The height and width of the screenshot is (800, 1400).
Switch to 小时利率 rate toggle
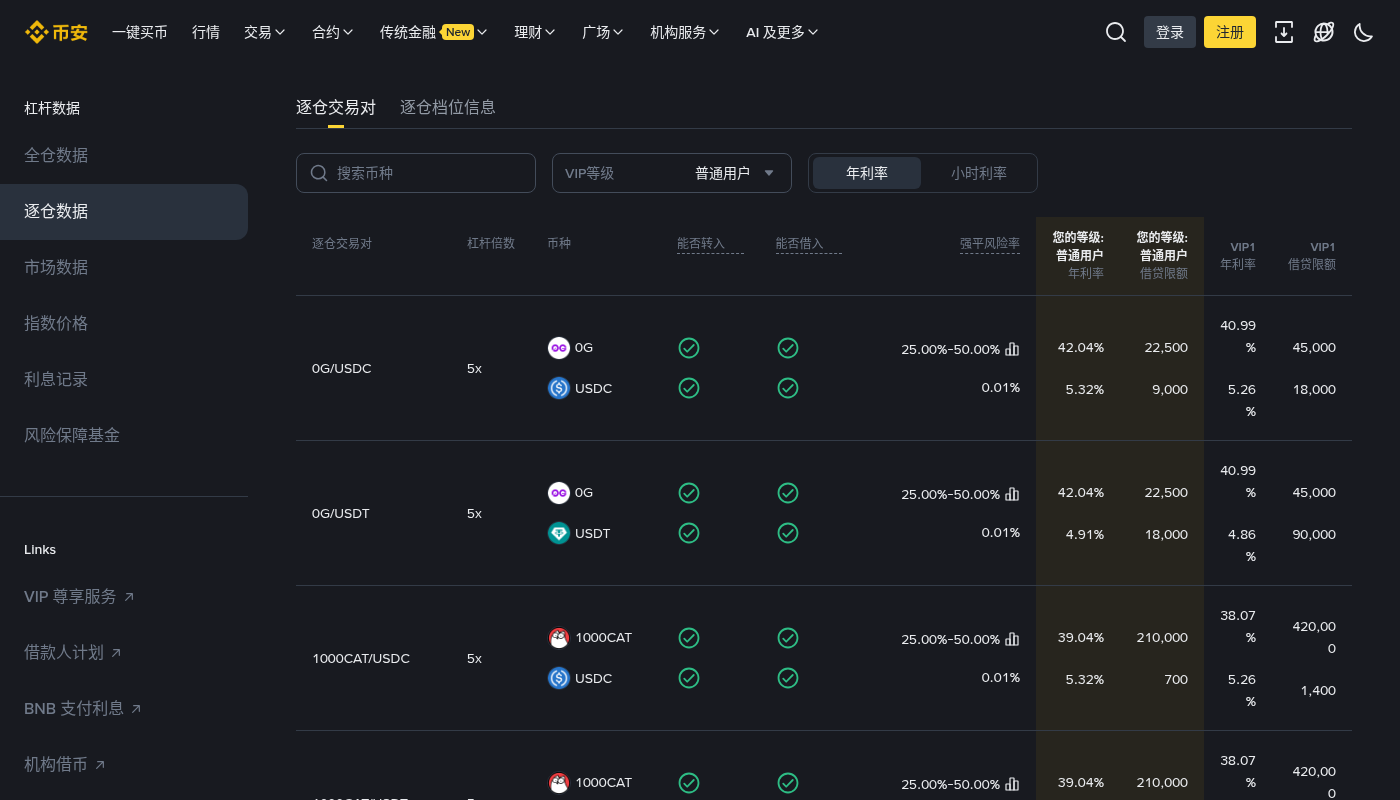tap(979, 173)
